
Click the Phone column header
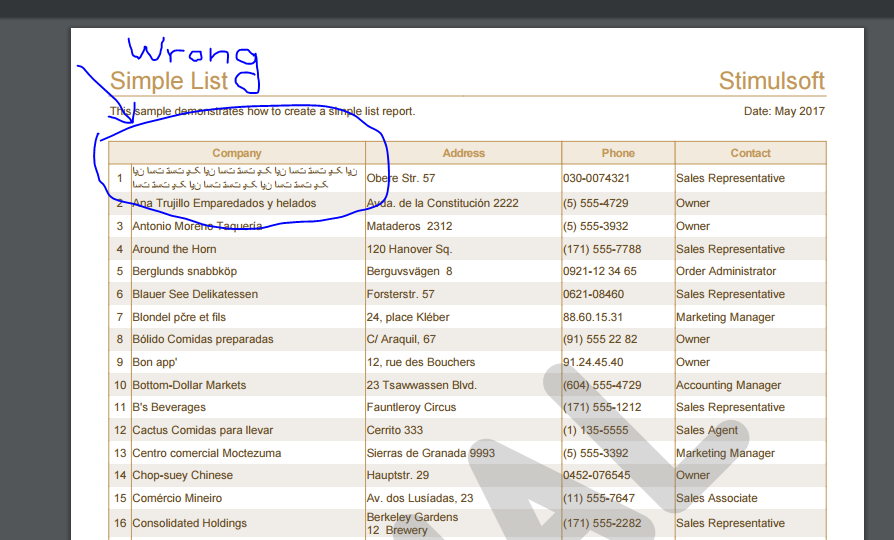[618, 153]
